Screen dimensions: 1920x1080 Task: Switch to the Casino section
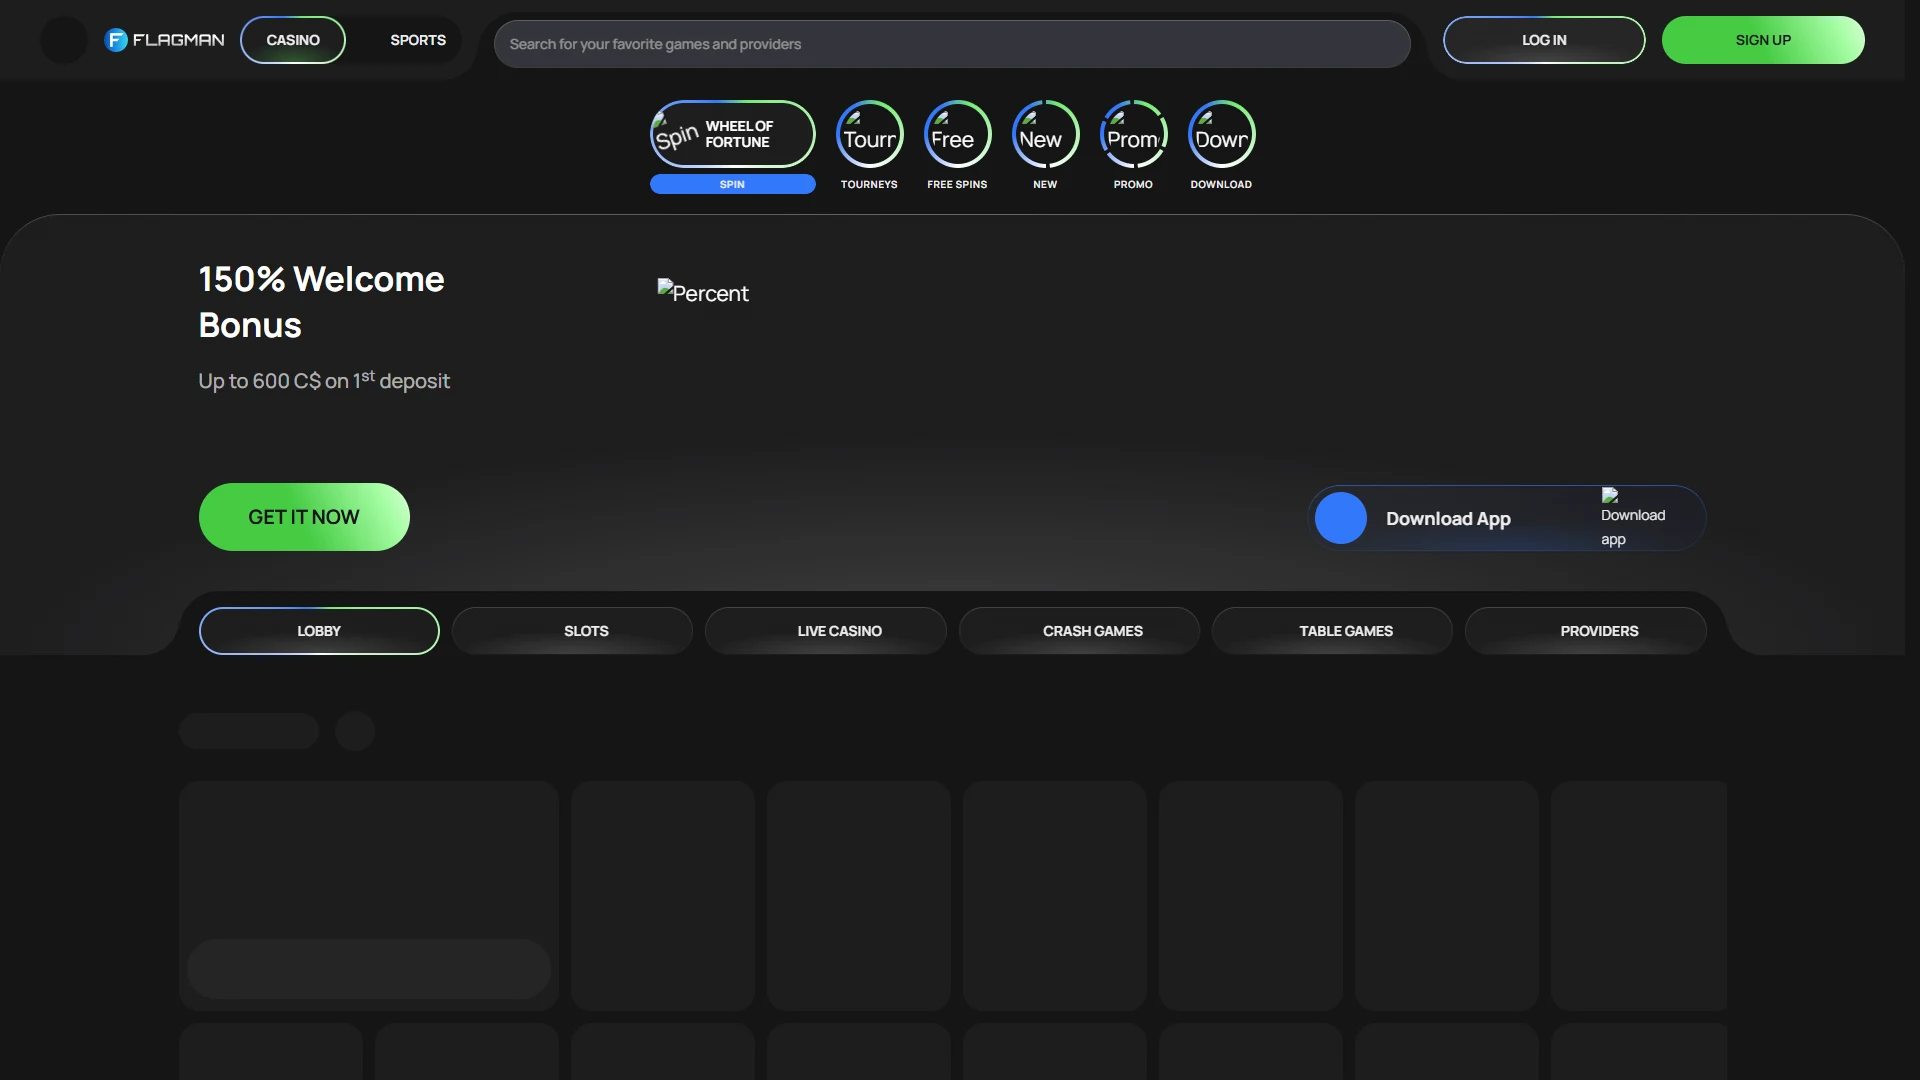[x=293, y=40]
